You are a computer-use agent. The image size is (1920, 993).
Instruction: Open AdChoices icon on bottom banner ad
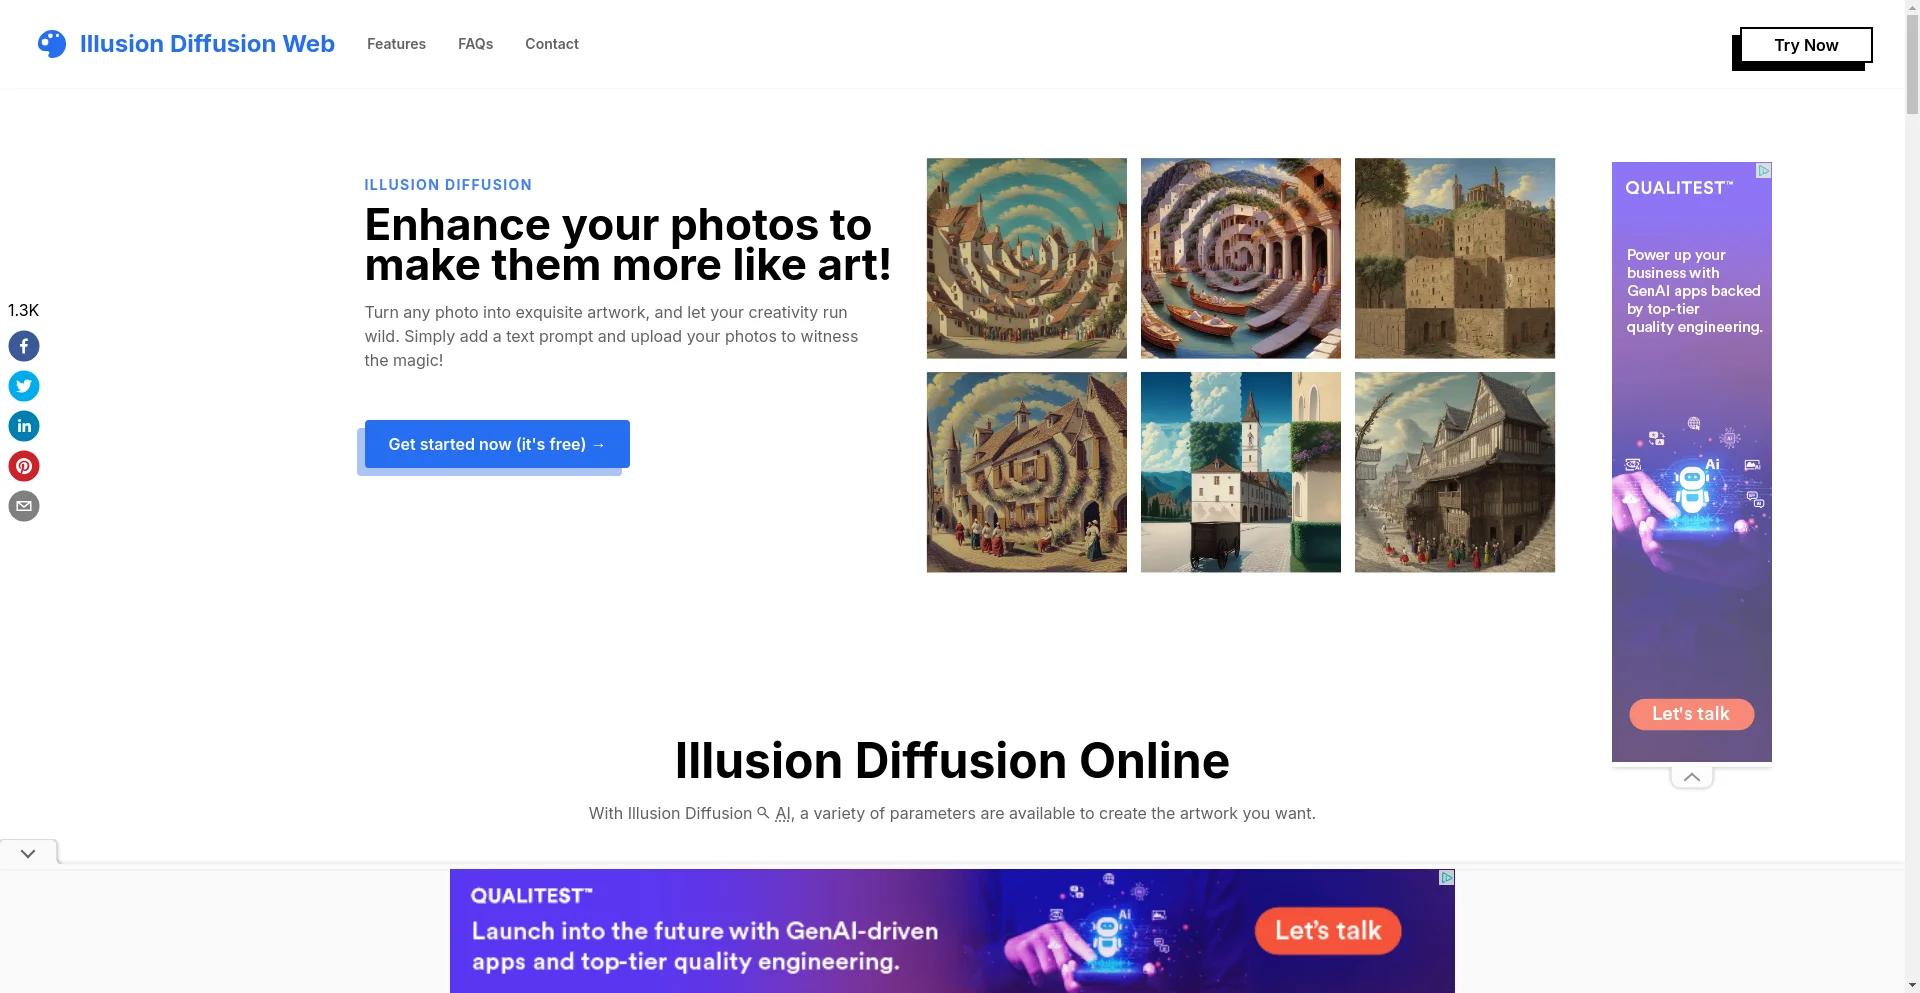coord(1446,878)
